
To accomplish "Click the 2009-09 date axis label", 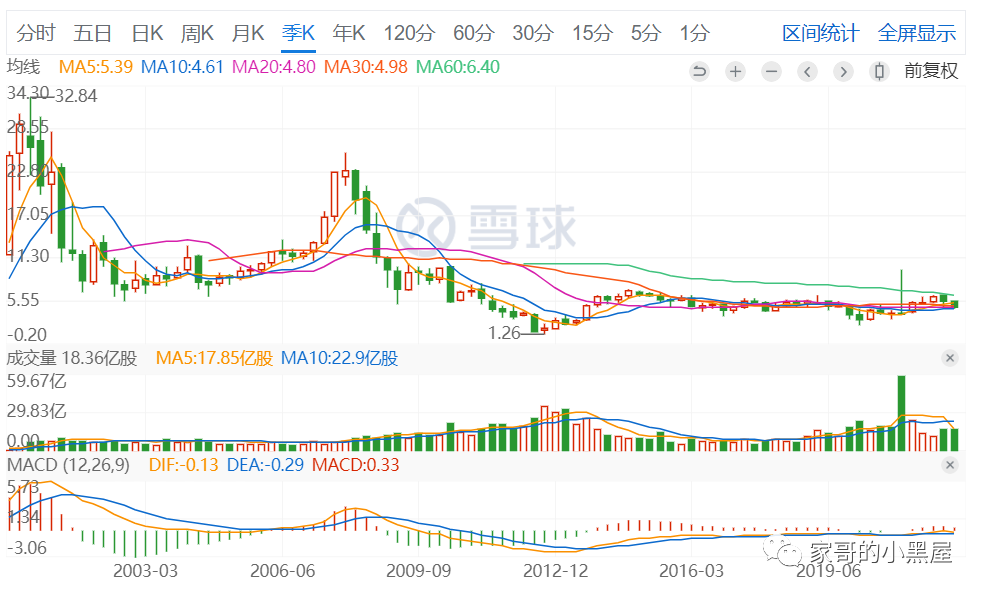I will point(419,571).
